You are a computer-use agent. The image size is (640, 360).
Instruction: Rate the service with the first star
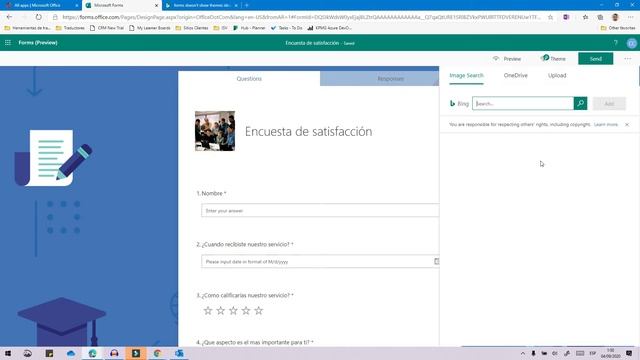208,311
